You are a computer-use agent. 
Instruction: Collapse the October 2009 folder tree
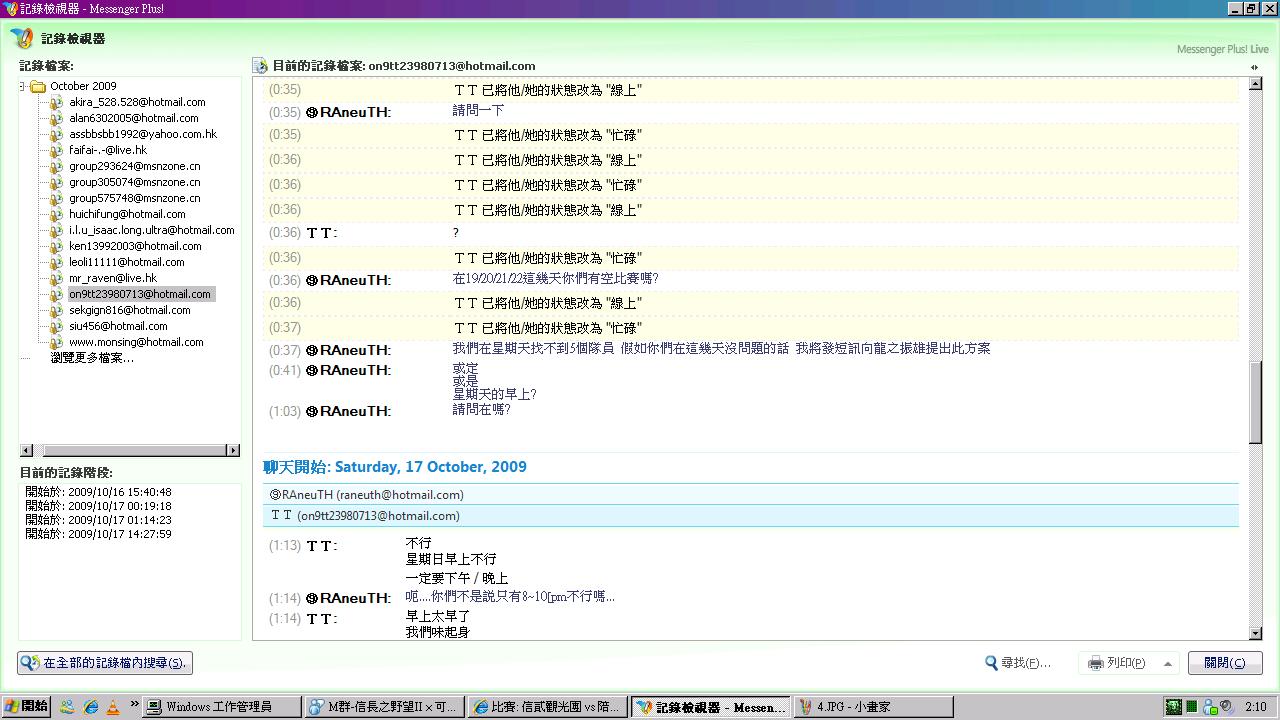(x=23, y=86)
